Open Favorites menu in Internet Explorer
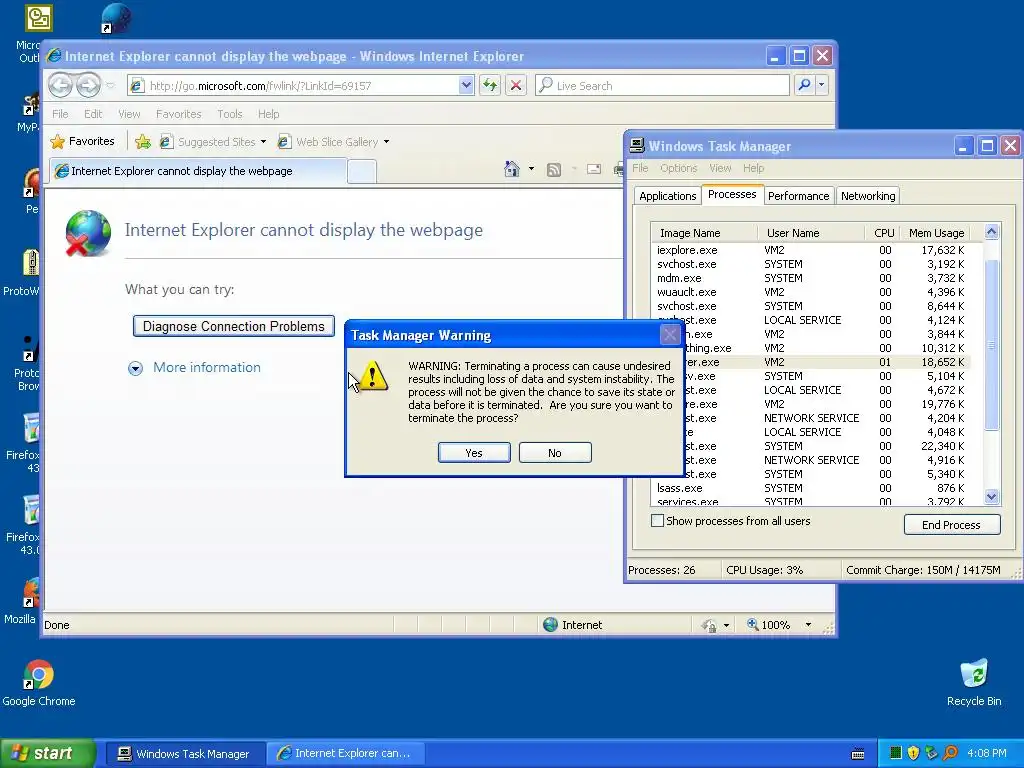The height and width of the screenshot is (768, 1024). pos(178,114)
